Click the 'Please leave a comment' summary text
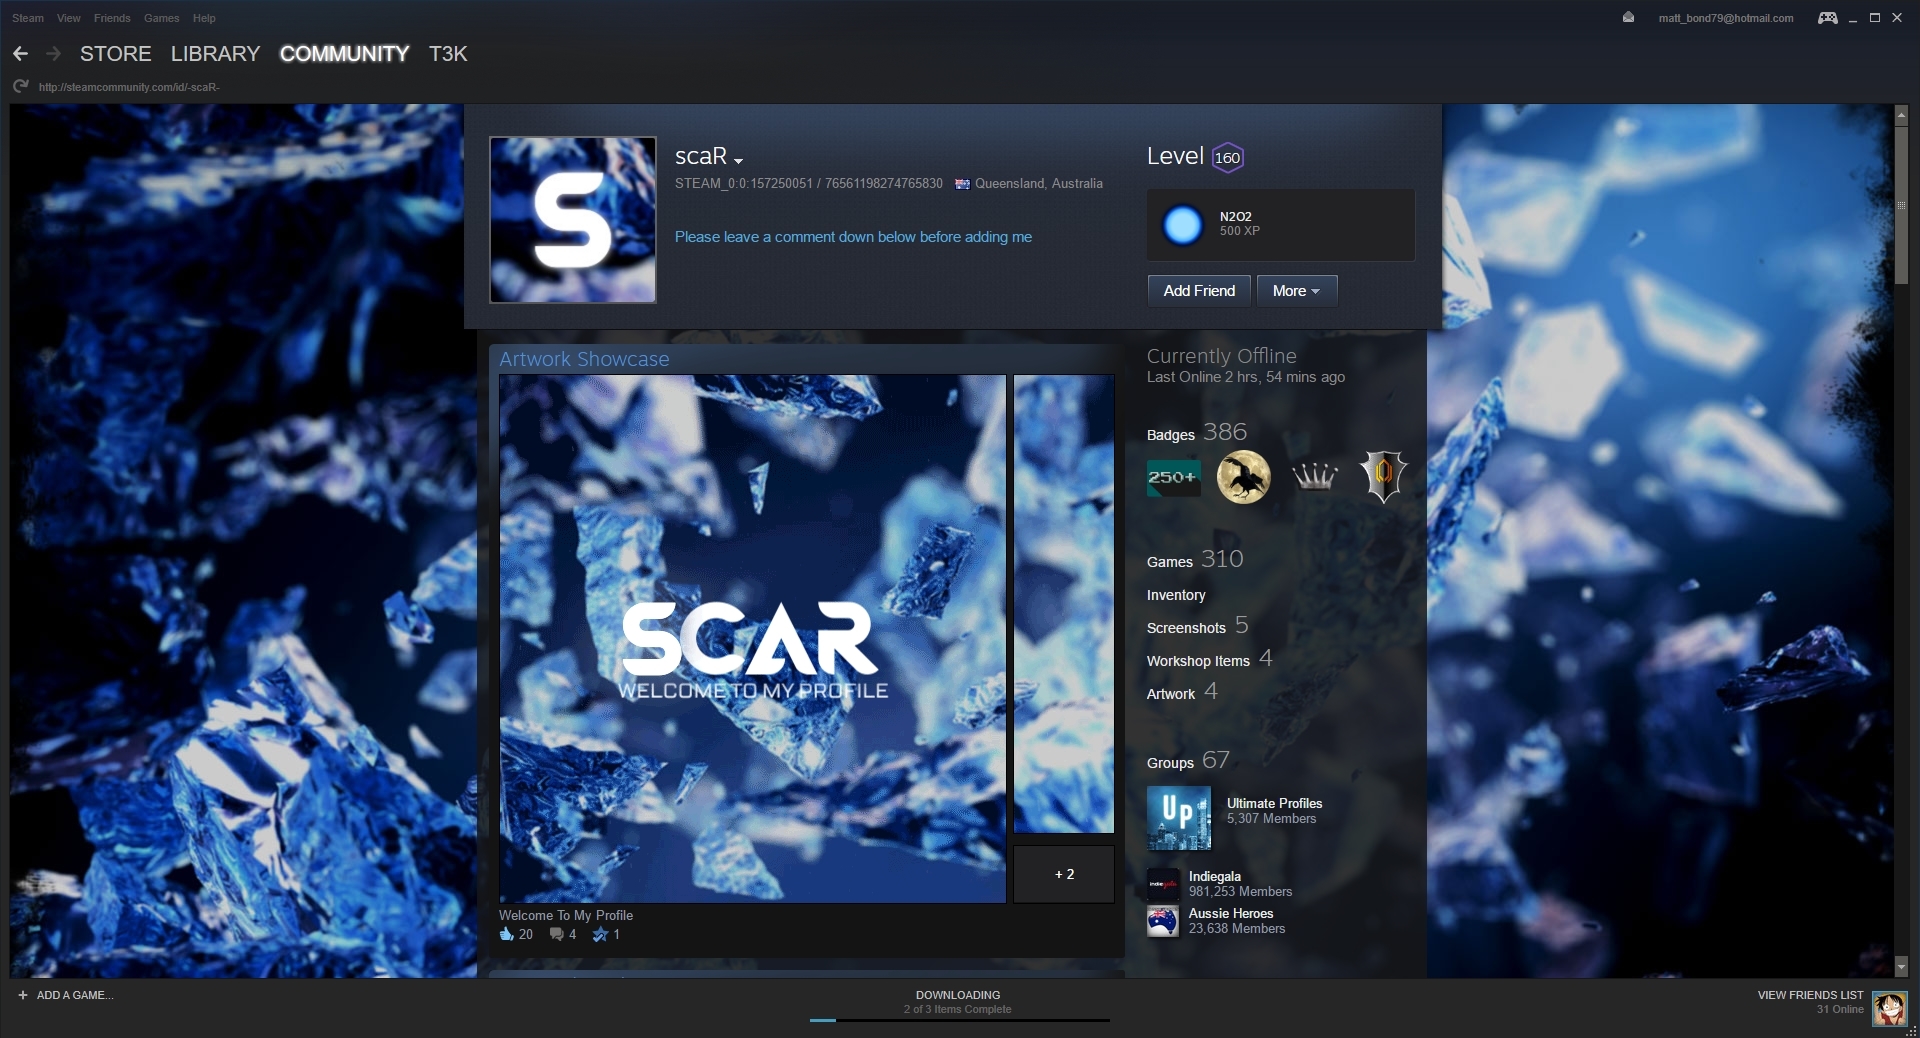The image size is (1920, 1038). click(x=853, y=237)
